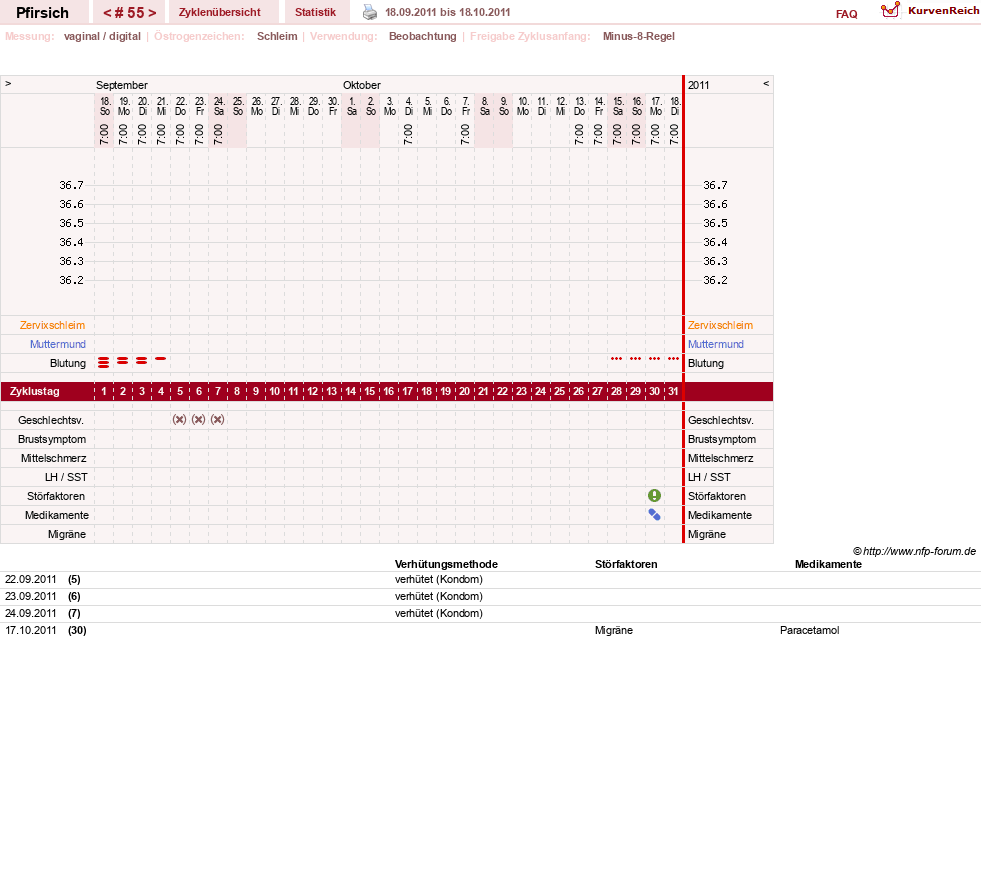Viewport: 981px width, 883px height.
Task: Click the light bleeding marker on day 4
Action: pyautogui.click(x=161, y=359)
